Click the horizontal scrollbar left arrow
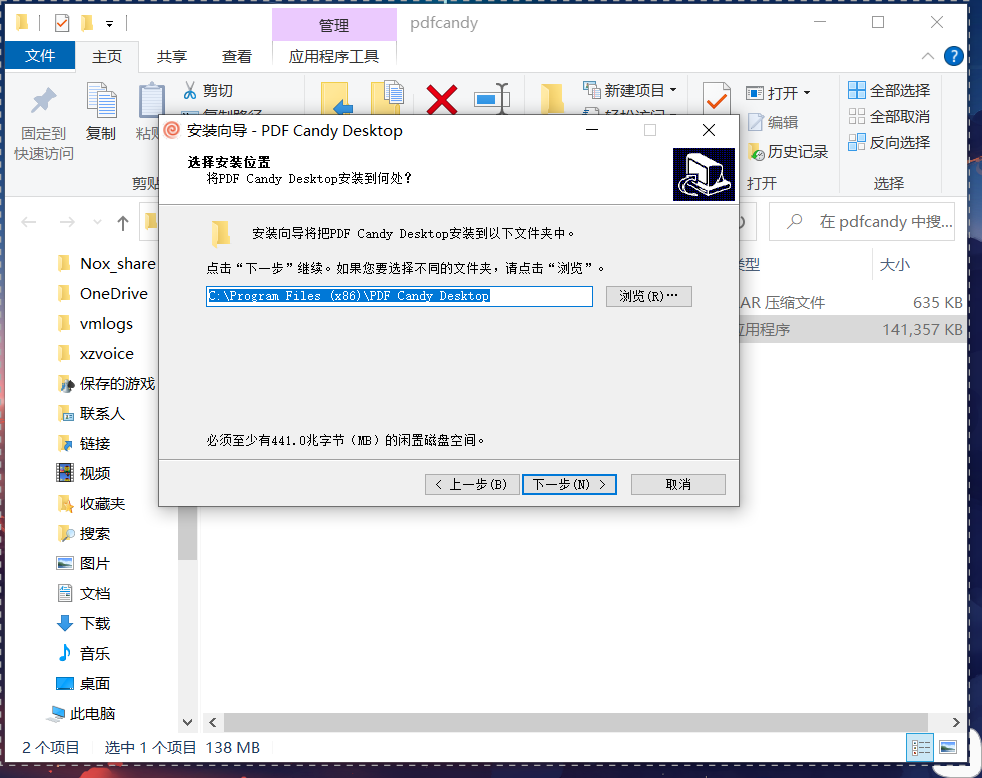This screenshot has width=982, height=778. coord(213,722)
